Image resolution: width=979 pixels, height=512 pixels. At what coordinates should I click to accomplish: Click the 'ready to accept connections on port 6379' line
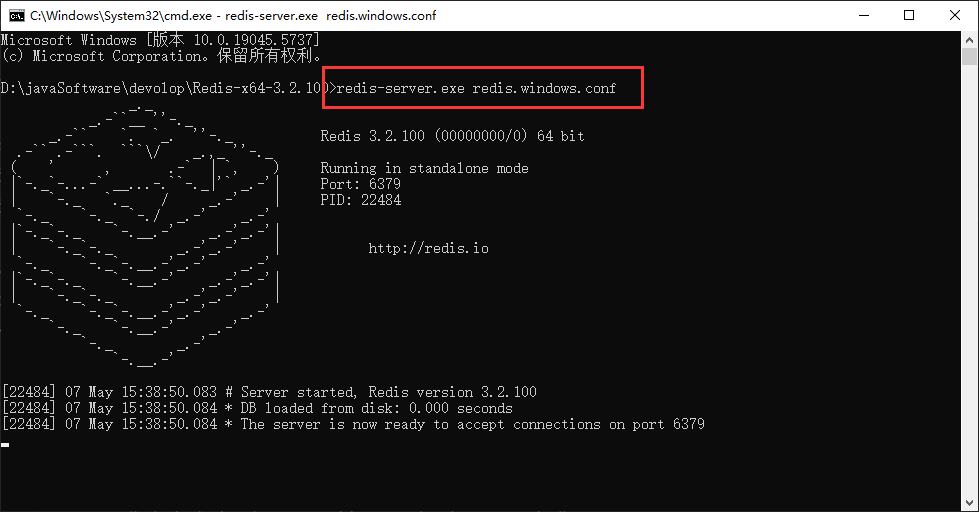click(x=353, y=425)
